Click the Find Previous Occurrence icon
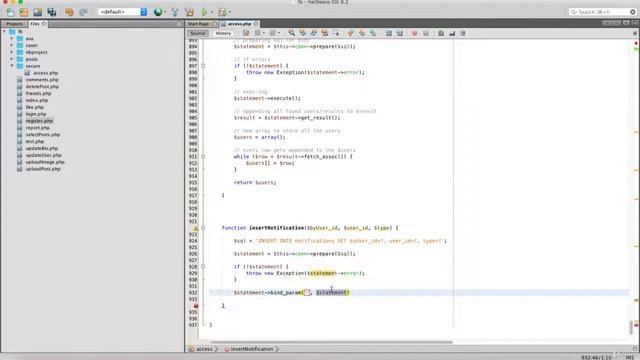Screen dimensions: 640x360 [x=302, y=33]
